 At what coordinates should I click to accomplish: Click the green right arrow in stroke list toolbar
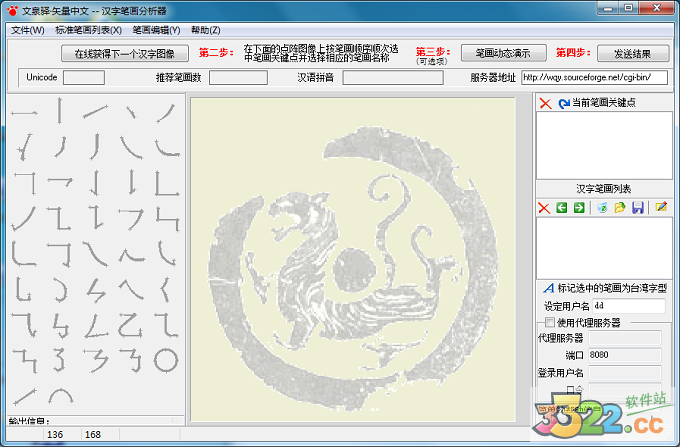(579, 208)
